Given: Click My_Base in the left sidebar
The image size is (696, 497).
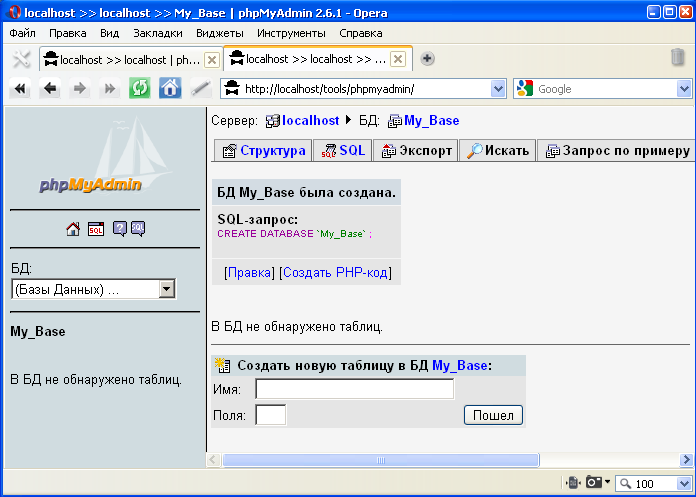Looking at the screenshot, I should (x=38, y=331).
